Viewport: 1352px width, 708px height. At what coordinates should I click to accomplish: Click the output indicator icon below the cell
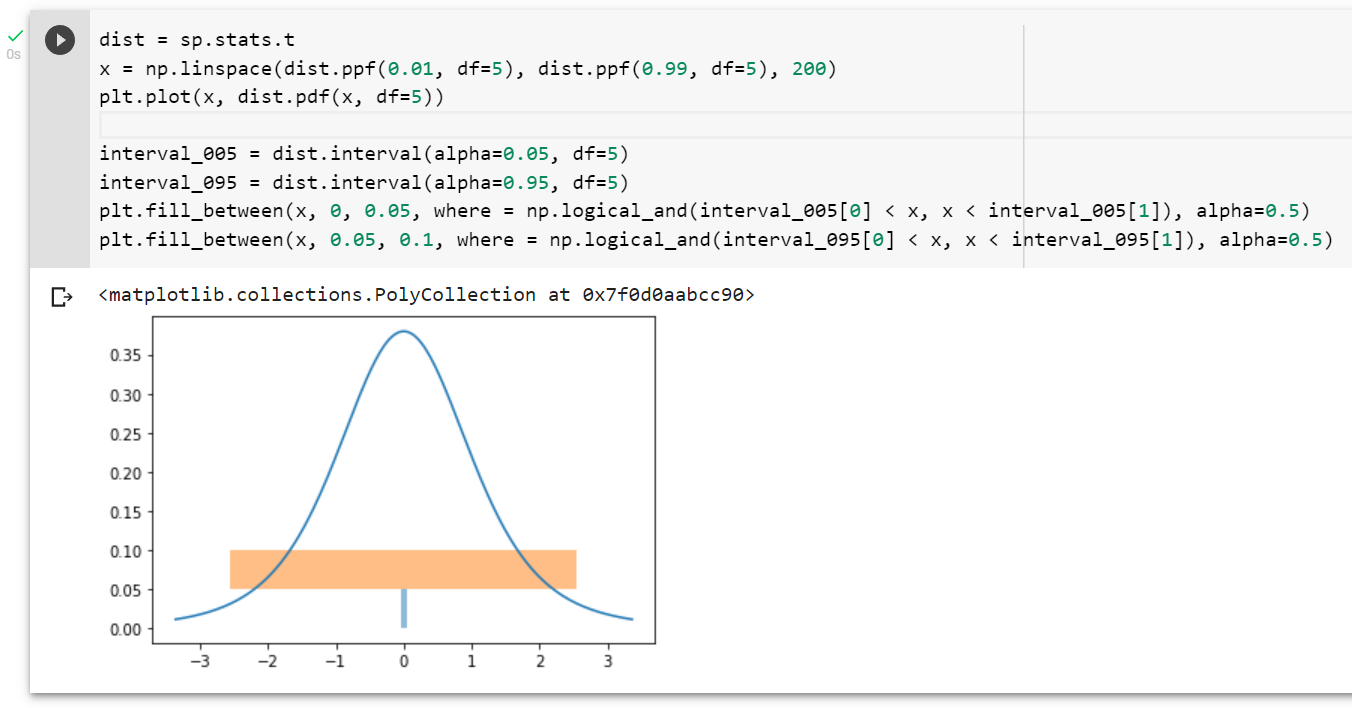tap(60, 295)
